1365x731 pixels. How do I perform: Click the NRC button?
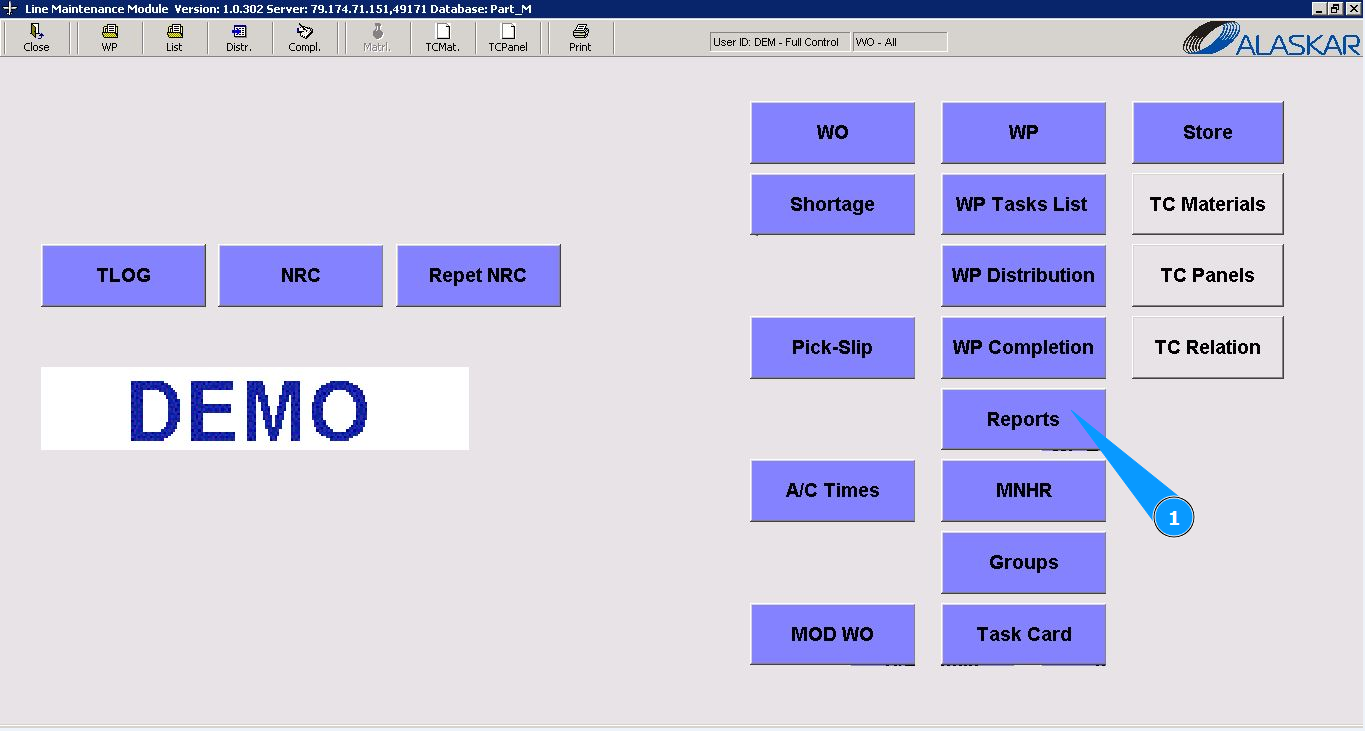pyautogui.click(x=300, y=275)
